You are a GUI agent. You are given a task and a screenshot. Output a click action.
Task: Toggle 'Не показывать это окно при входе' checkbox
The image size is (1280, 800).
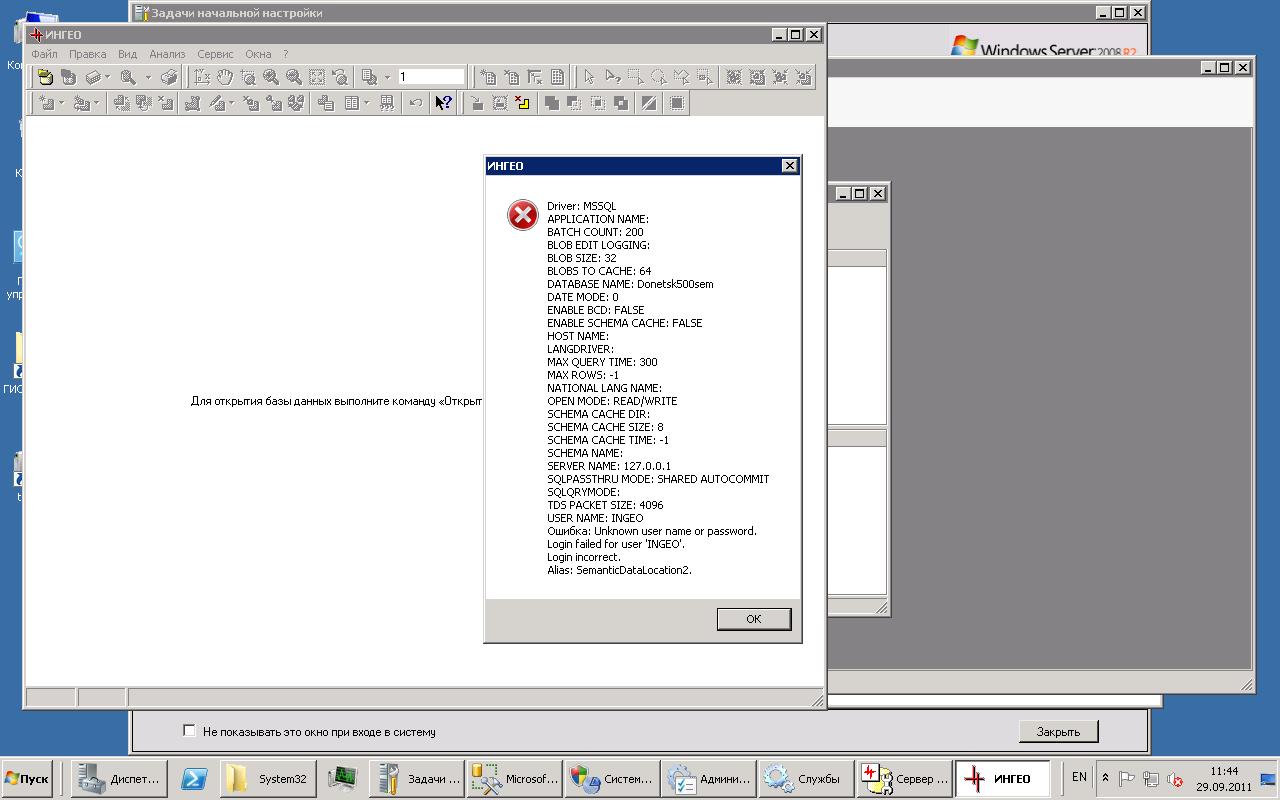pyautogui.click(x=189, y=731)
